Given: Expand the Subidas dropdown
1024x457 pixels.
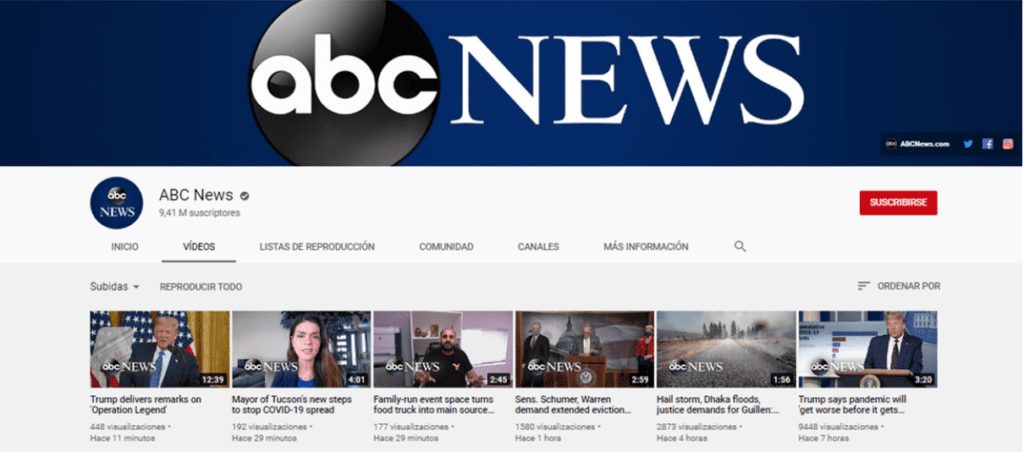Looking at the screenshot, I should 115,287.
